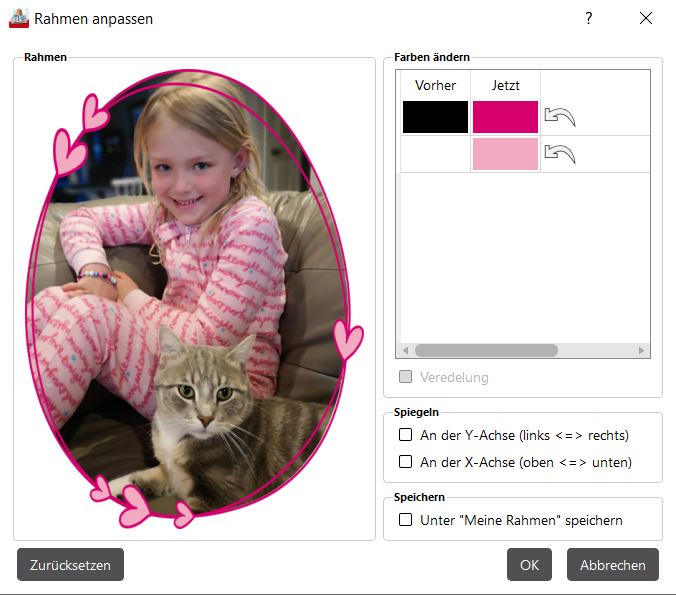Image resolution: width=676 pixels, height=595 pixels.
Task: Select the magenta Jetzt color swatch
Action: point(505,117)
